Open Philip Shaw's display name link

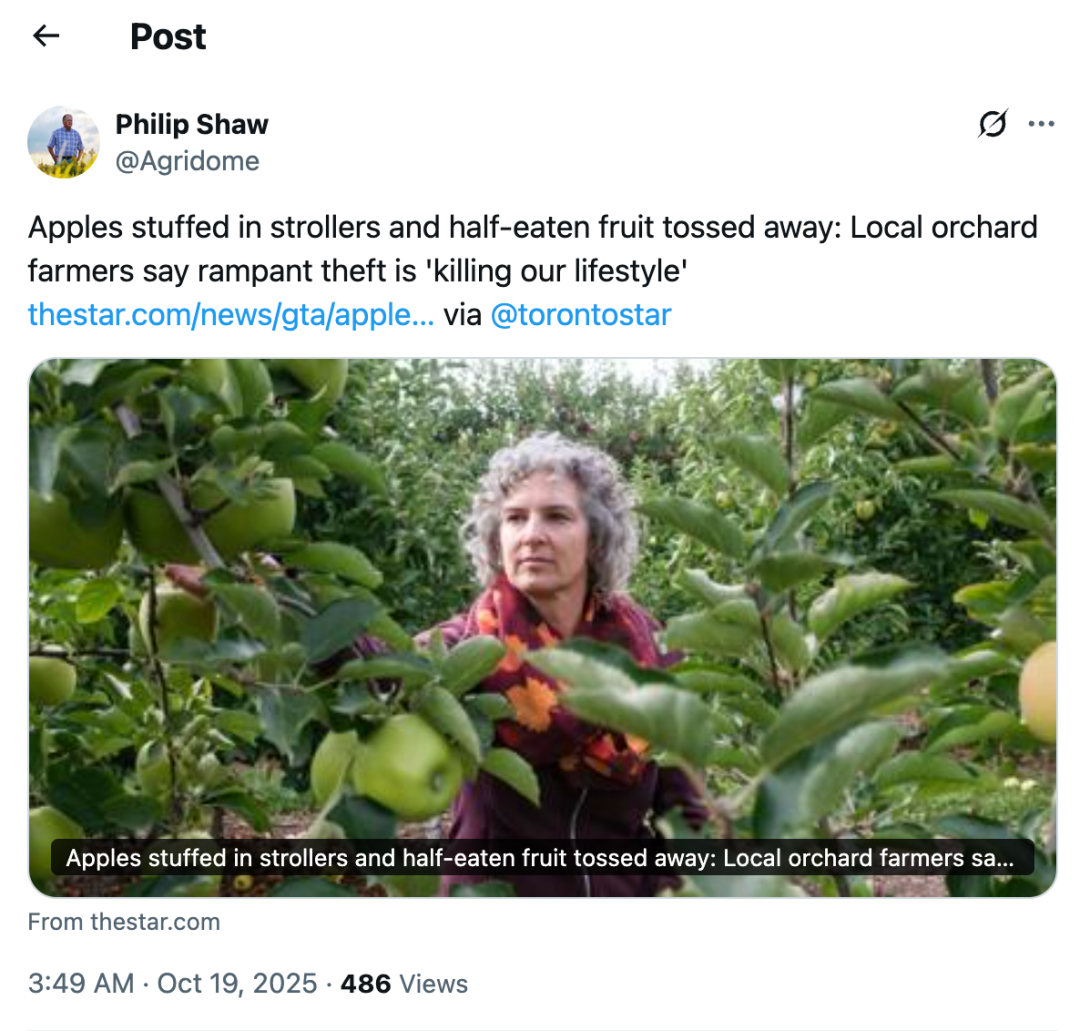tap(192, 124)
